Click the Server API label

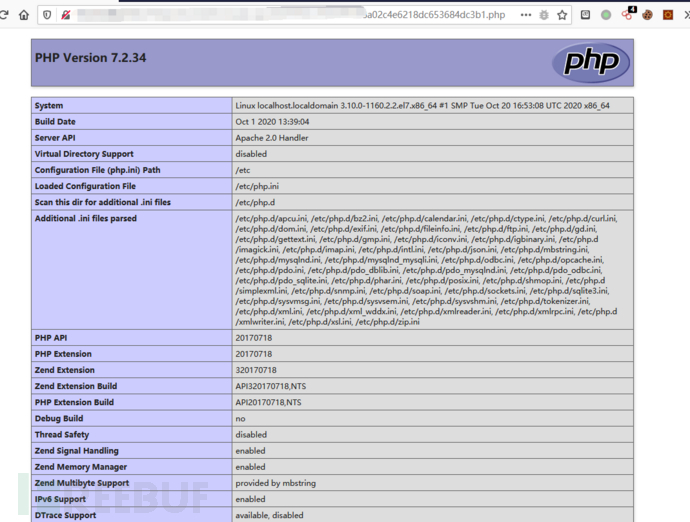(55, 138)
